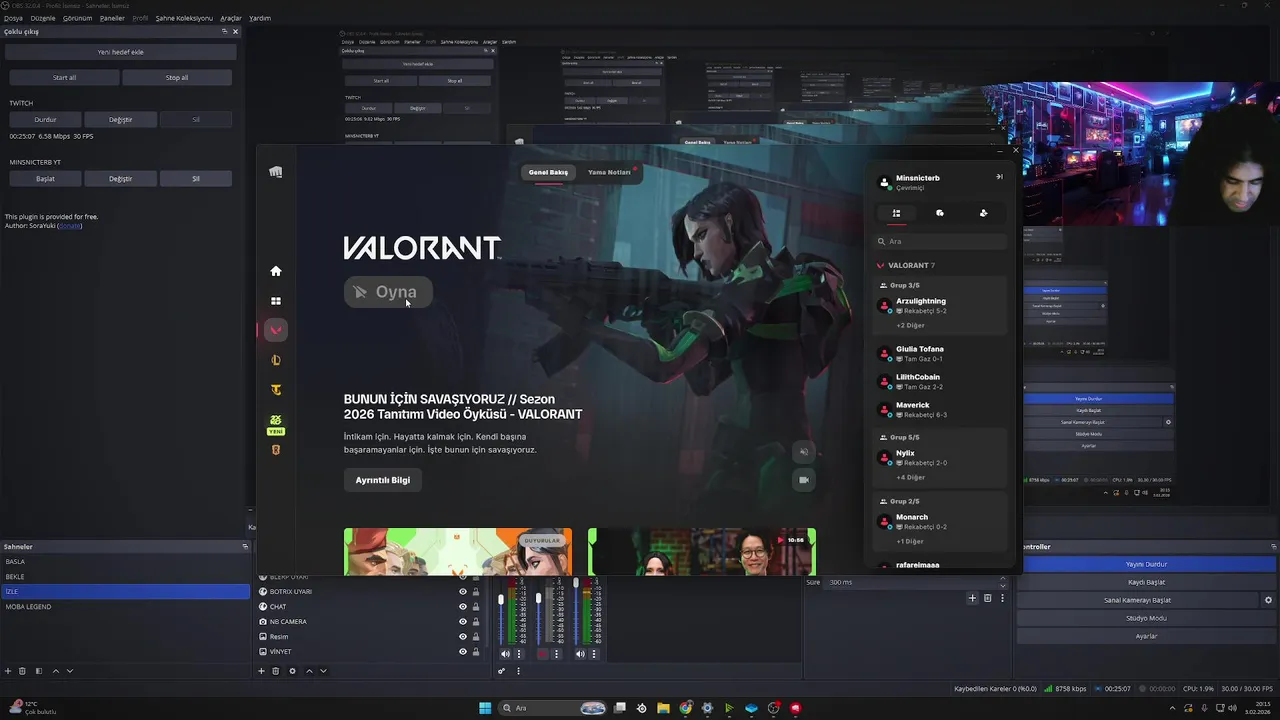Switch to the Genel Bakış tab
This screenshot has height=720, width=1280.
(x=548, y=172)
